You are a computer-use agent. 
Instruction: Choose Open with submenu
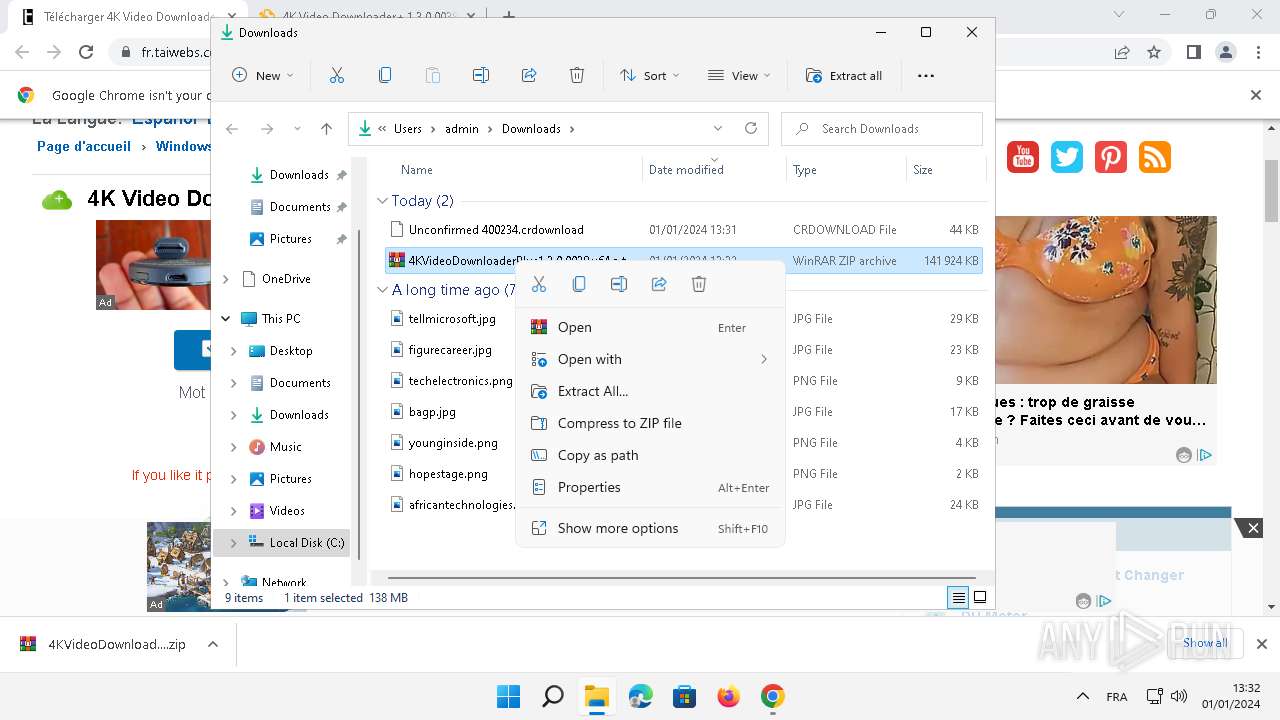point(650,359)
